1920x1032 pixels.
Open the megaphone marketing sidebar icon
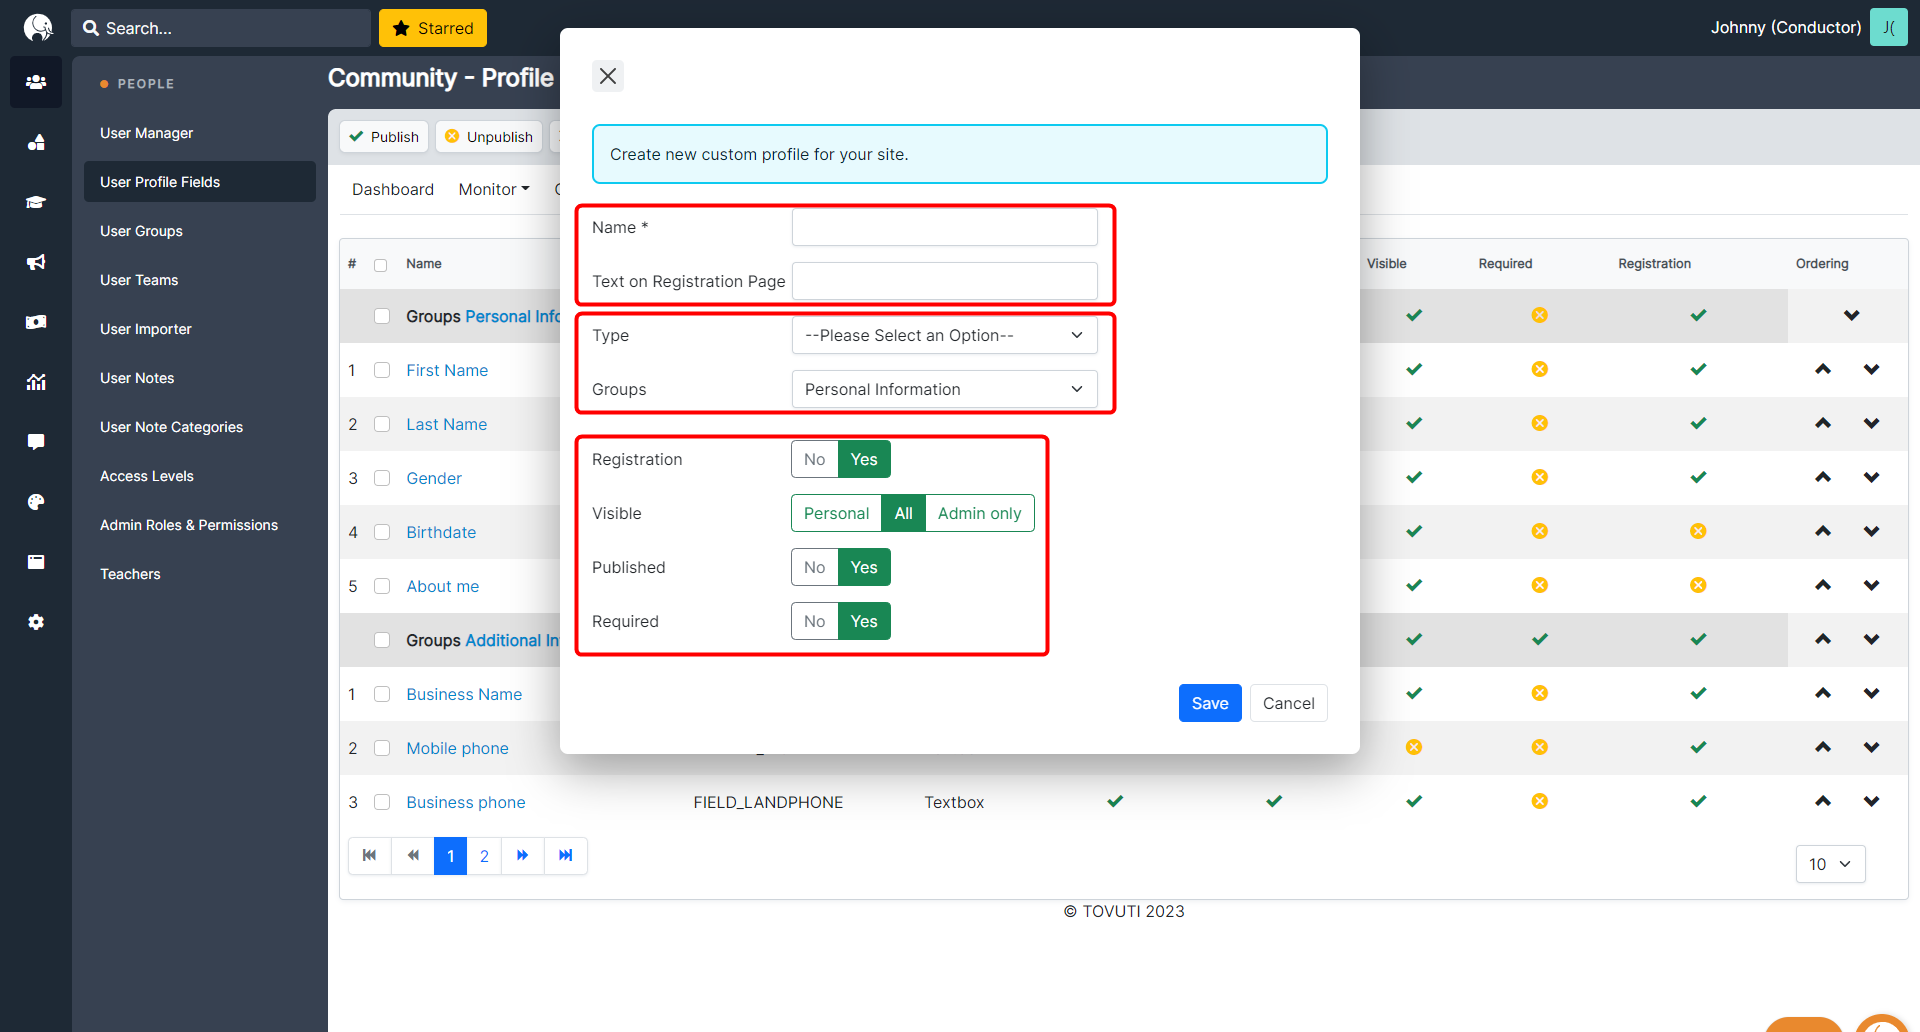(x=36, y=262)
